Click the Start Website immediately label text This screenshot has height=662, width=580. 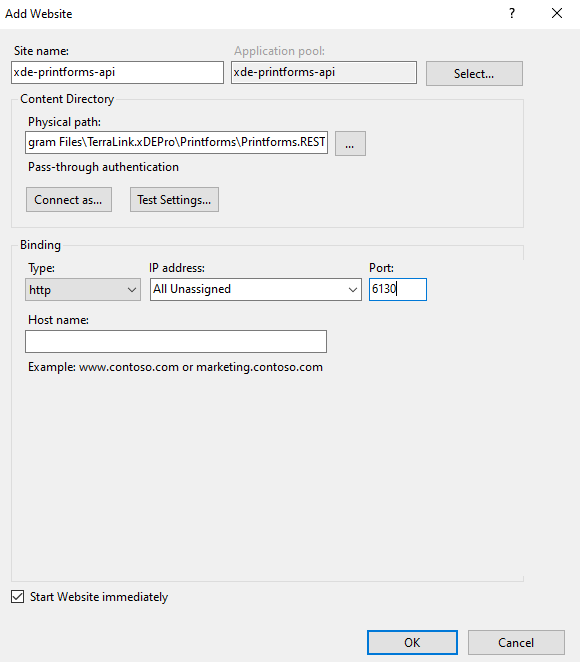pos(99,597)
